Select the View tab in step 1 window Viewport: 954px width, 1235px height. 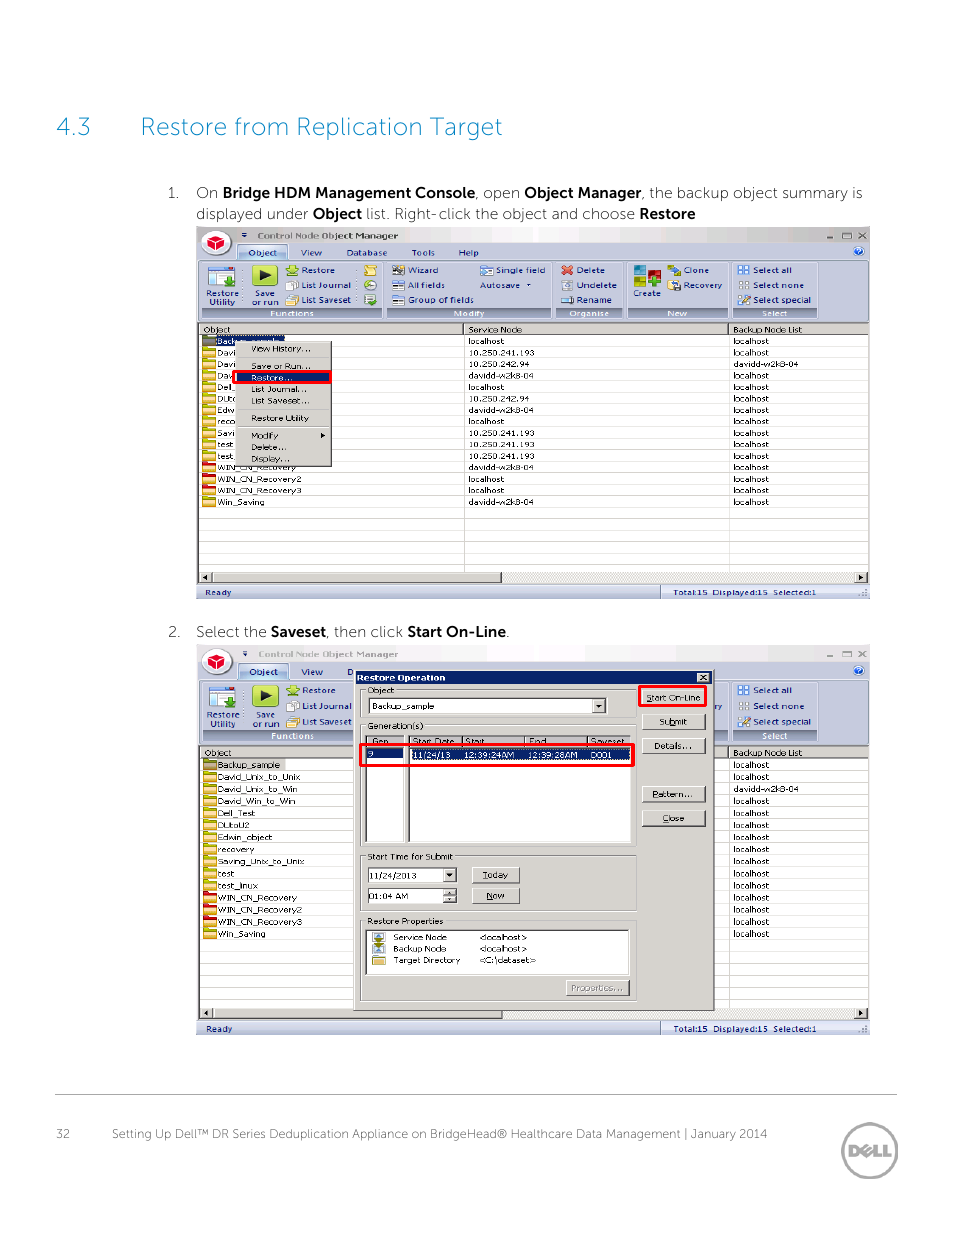tap(312, 253)
